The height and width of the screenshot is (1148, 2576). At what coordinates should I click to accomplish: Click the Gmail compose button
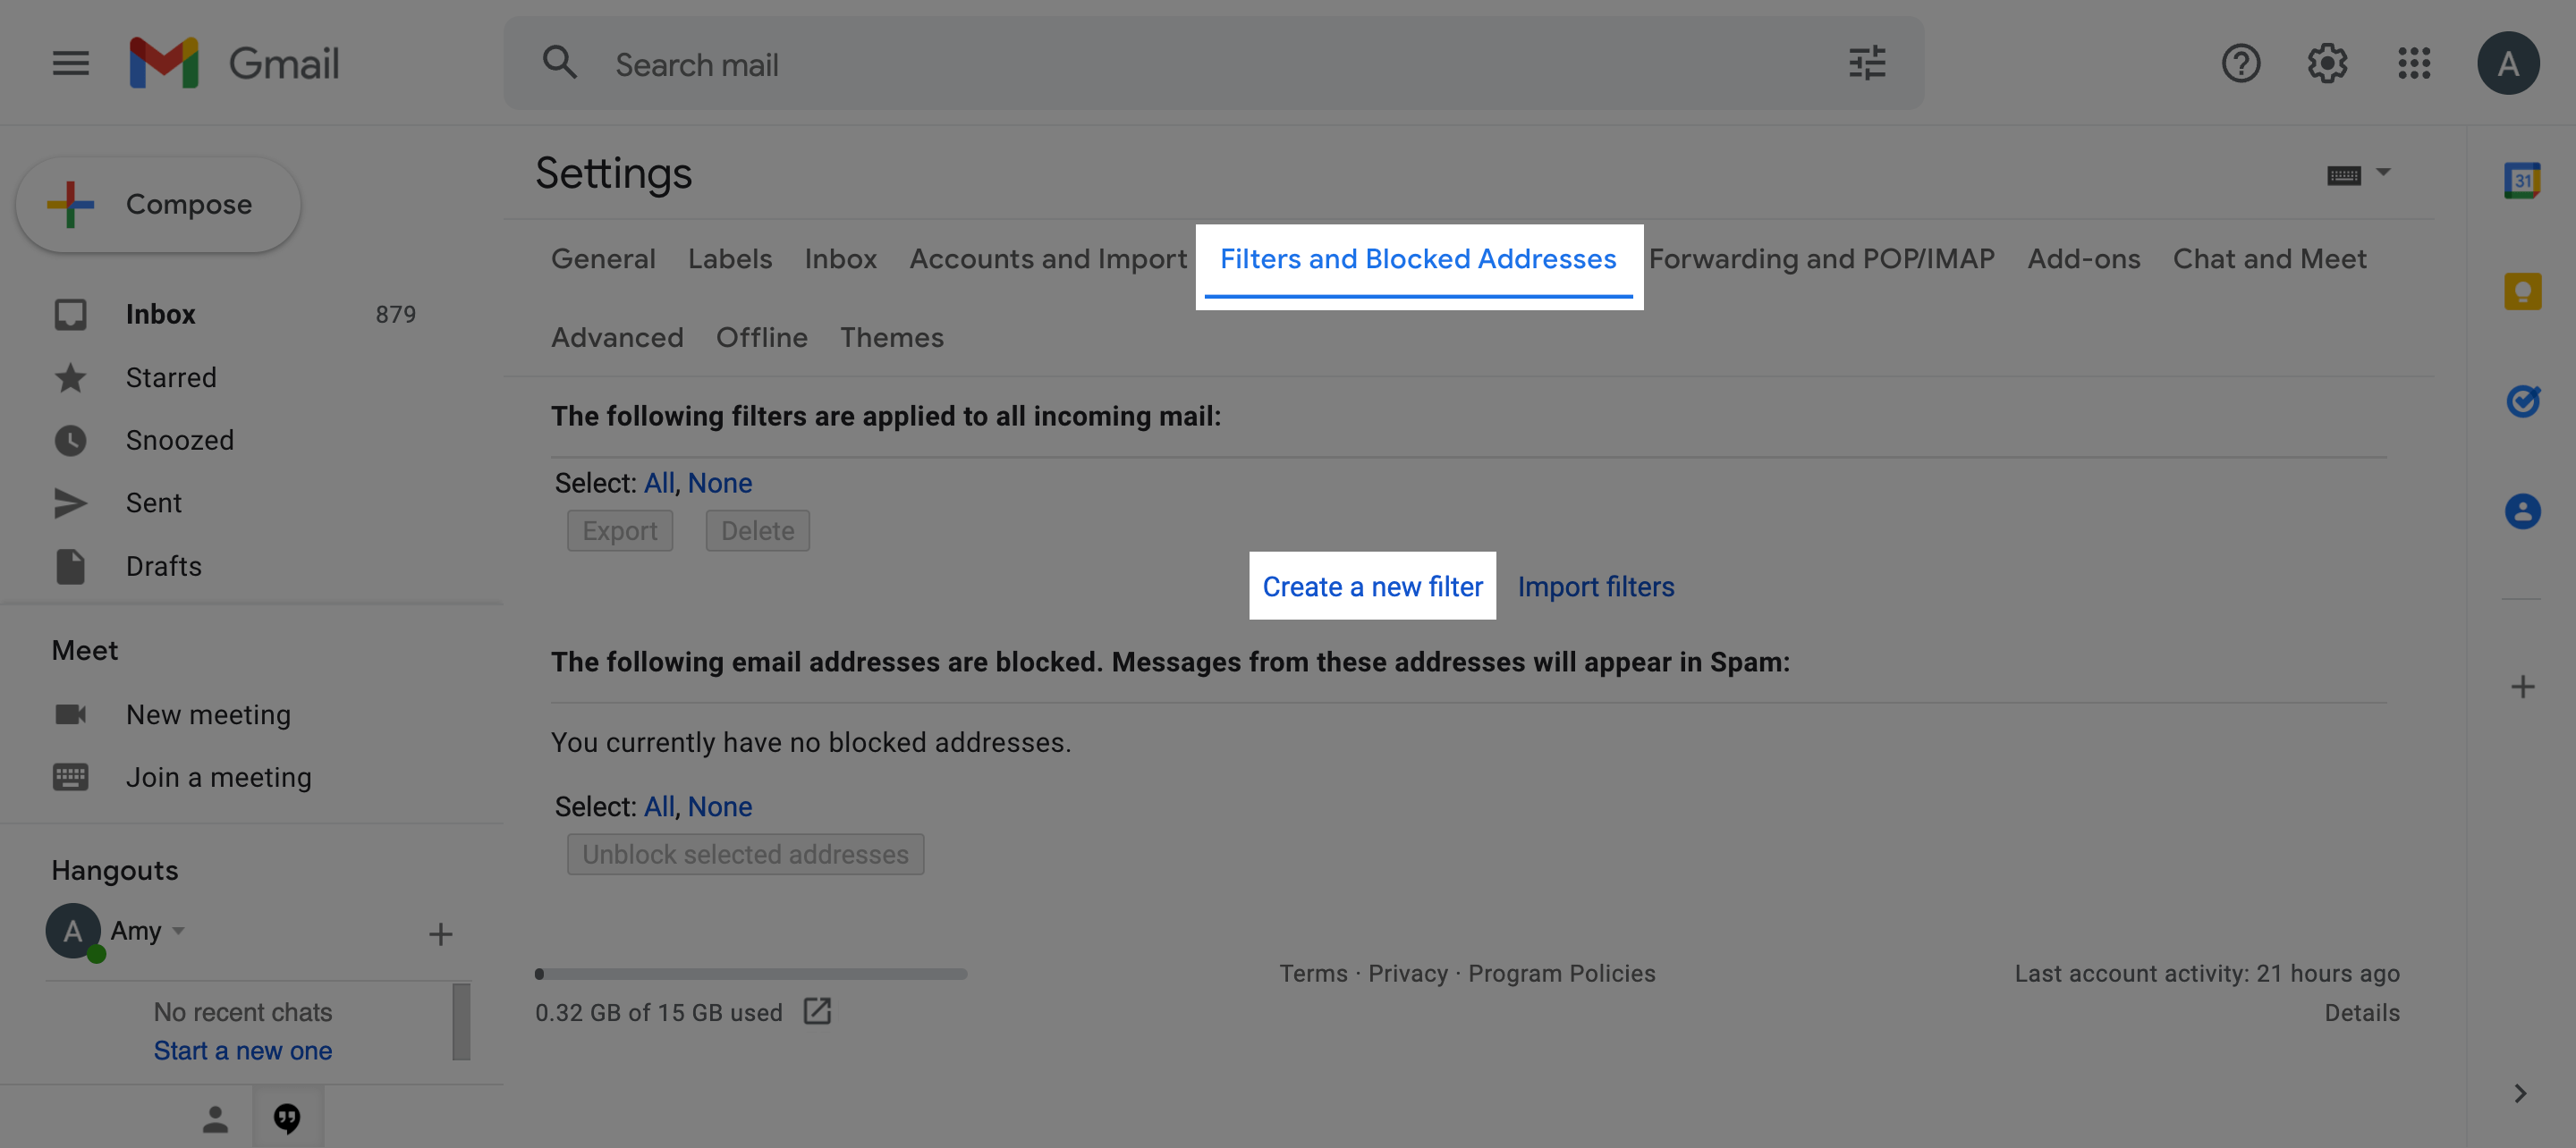(157, 206)
